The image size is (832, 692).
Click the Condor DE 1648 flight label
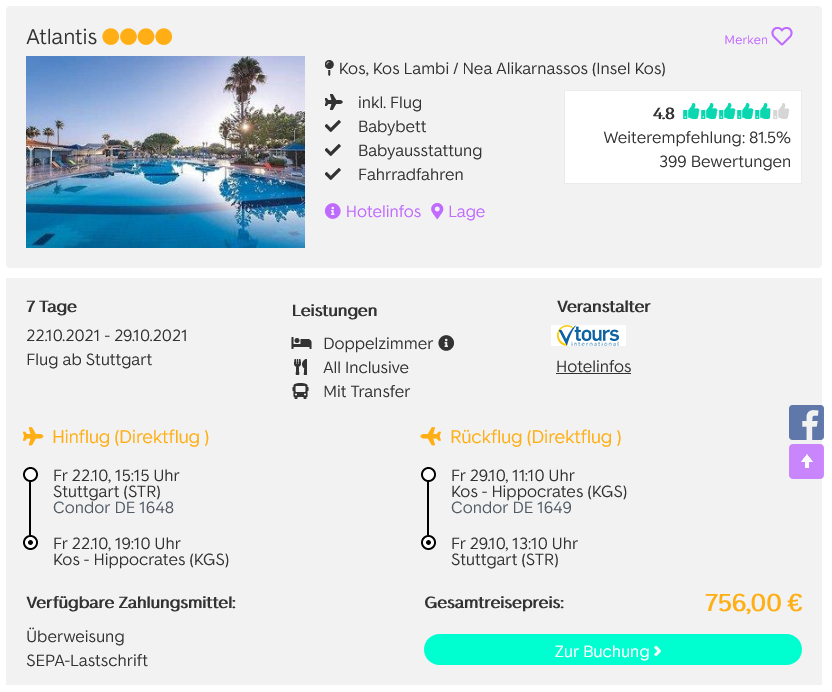click(114, 507)
